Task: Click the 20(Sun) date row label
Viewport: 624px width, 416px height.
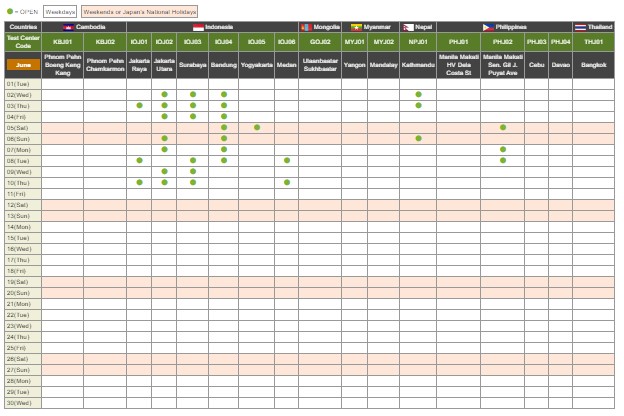Action: point(23,293)
